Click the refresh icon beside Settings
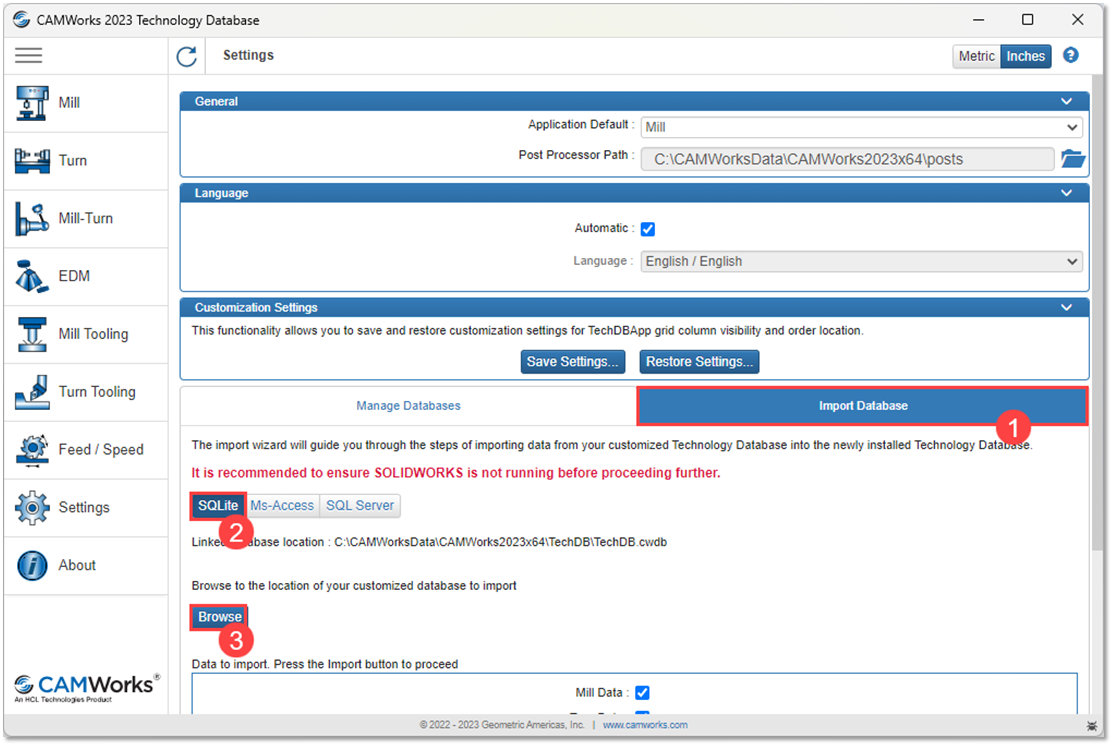The image size is (1113, 746). [187, 57]
